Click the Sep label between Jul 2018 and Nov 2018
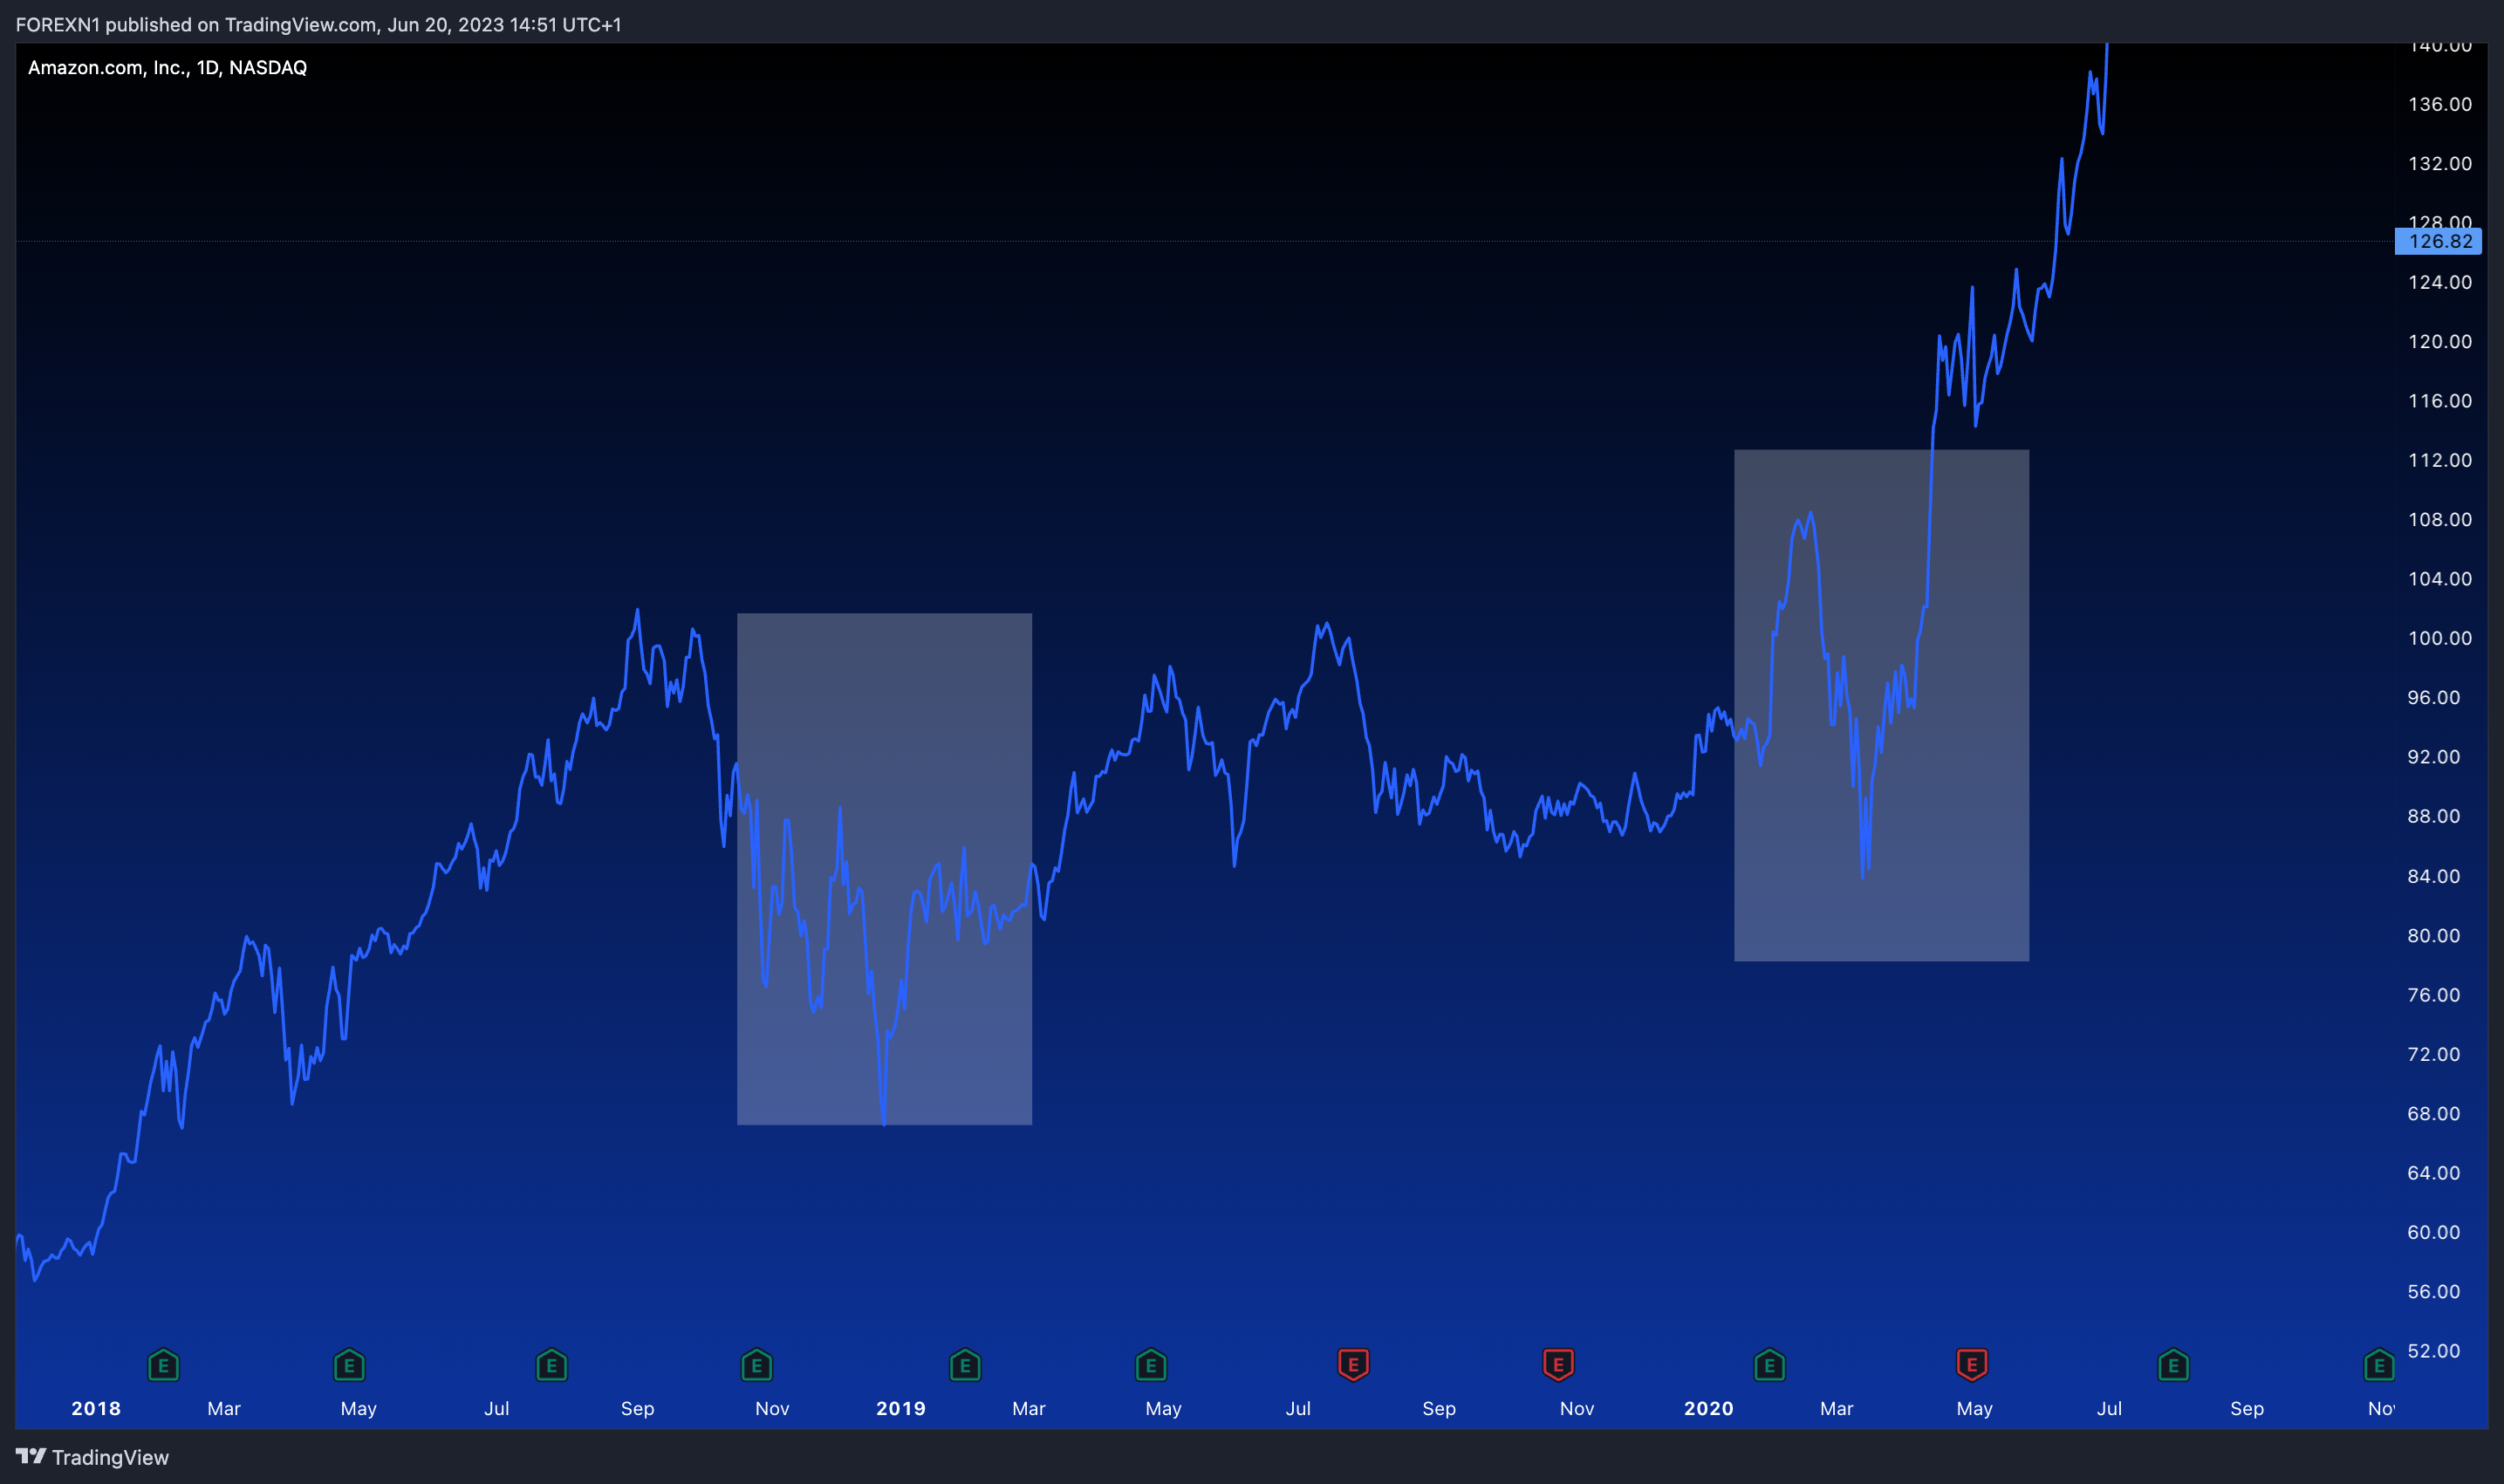The width and height of the screenshot is (2504, 1484). coord(637,1409)
